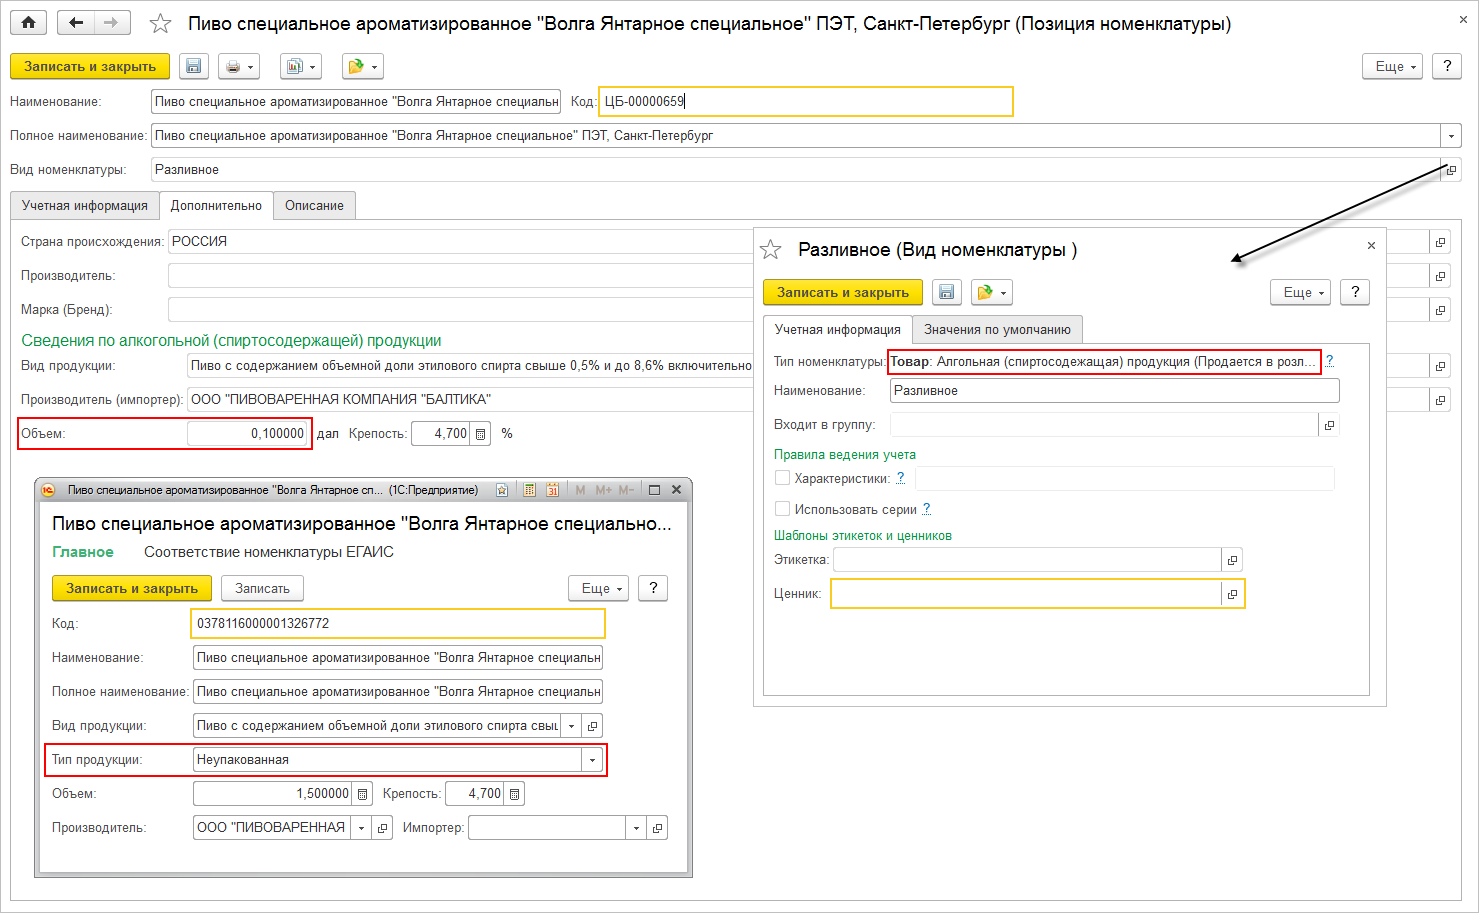
Task: Open help in the ЕГАИС window
Action: (653, 588)
